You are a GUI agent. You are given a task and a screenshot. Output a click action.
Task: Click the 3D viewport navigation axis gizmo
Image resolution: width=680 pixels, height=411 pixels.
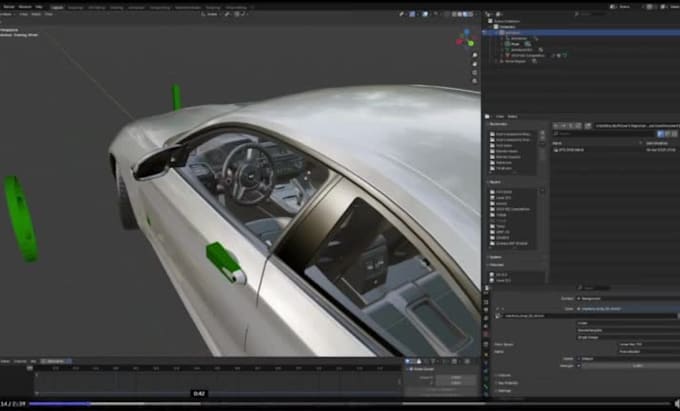(465, 38)
